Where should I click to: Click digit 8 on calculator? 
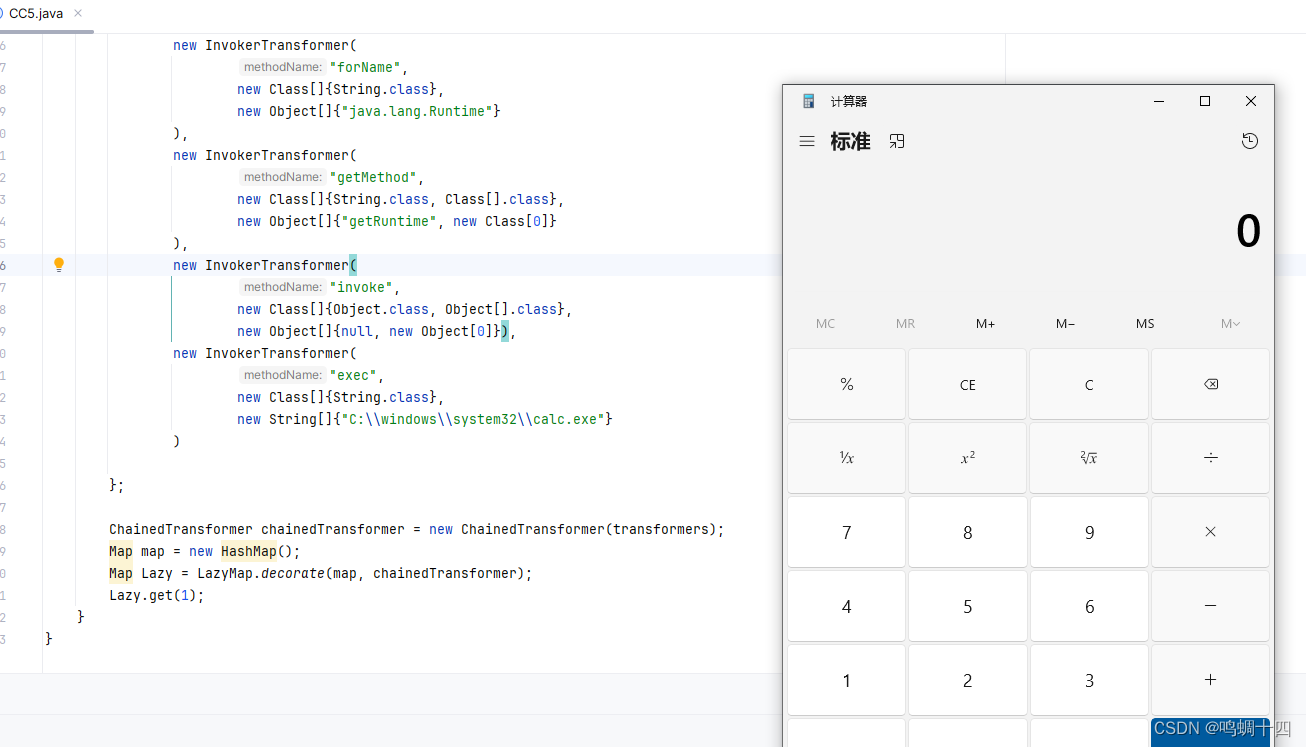pos(968,532)
